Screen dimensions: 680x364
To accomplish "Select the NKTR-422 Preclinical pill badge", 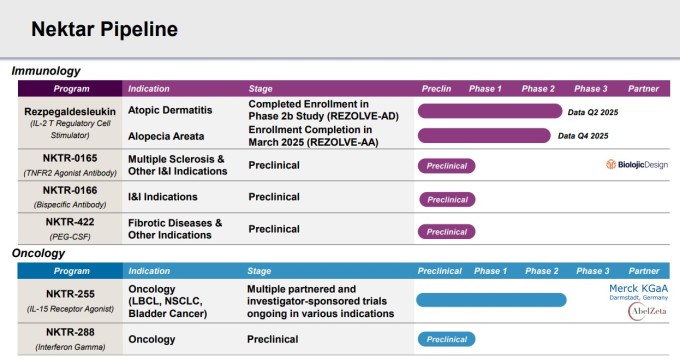I will click(447, 232).
